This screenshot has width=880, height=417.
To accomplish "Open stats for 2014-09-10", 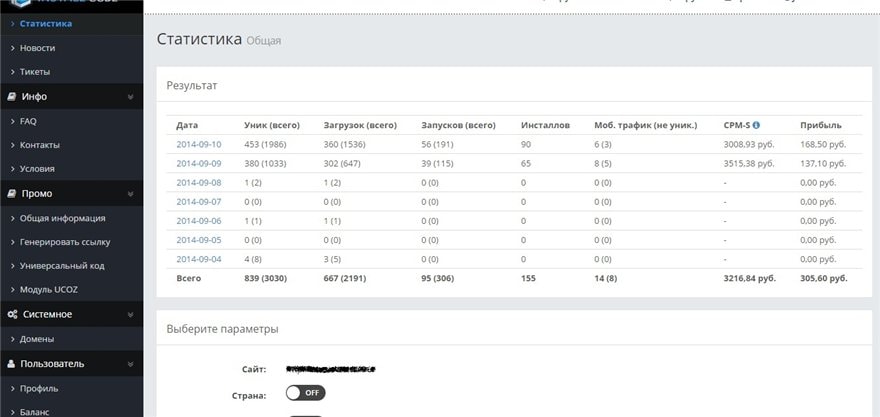I will point(199,144).
